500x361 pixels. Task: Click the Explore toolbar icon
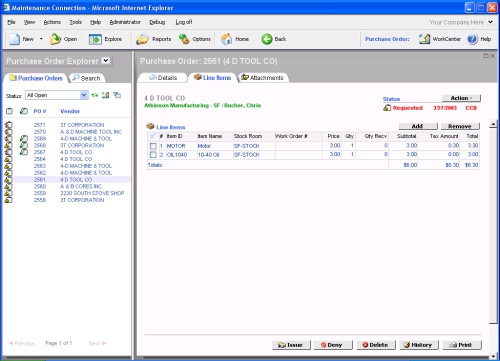click(x=95, y=39)
